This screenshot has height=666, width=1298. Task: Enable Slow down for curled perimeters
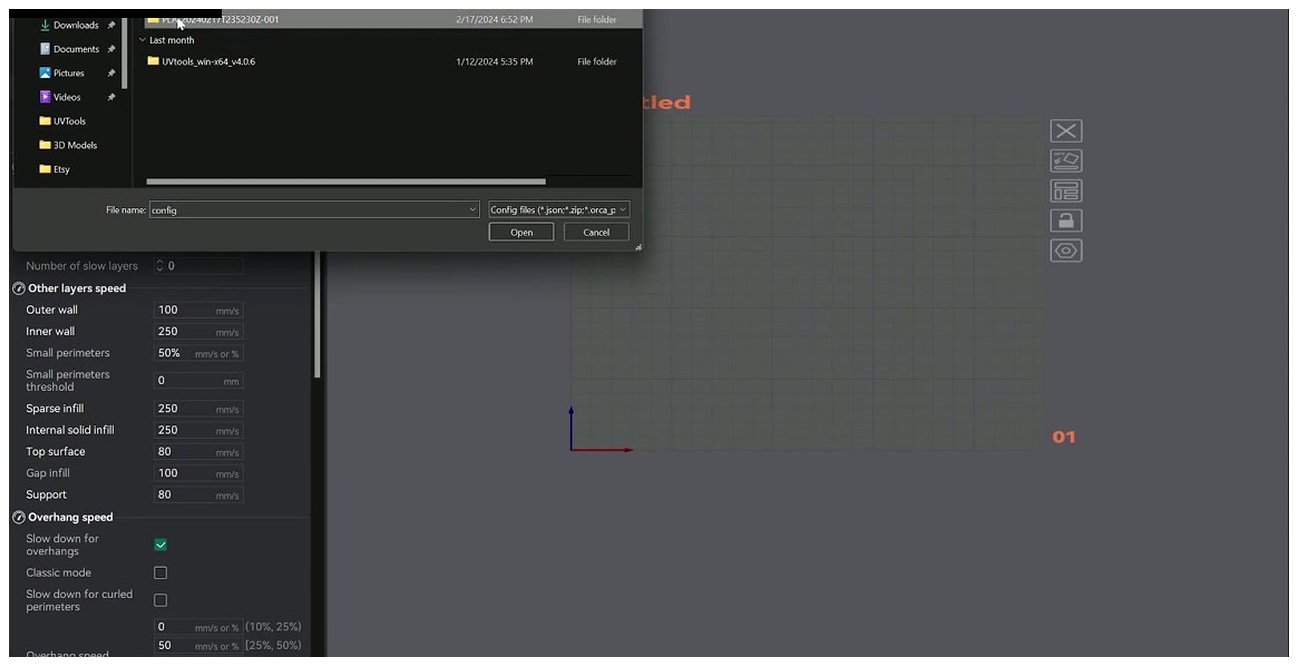click(x=160, y=600)
